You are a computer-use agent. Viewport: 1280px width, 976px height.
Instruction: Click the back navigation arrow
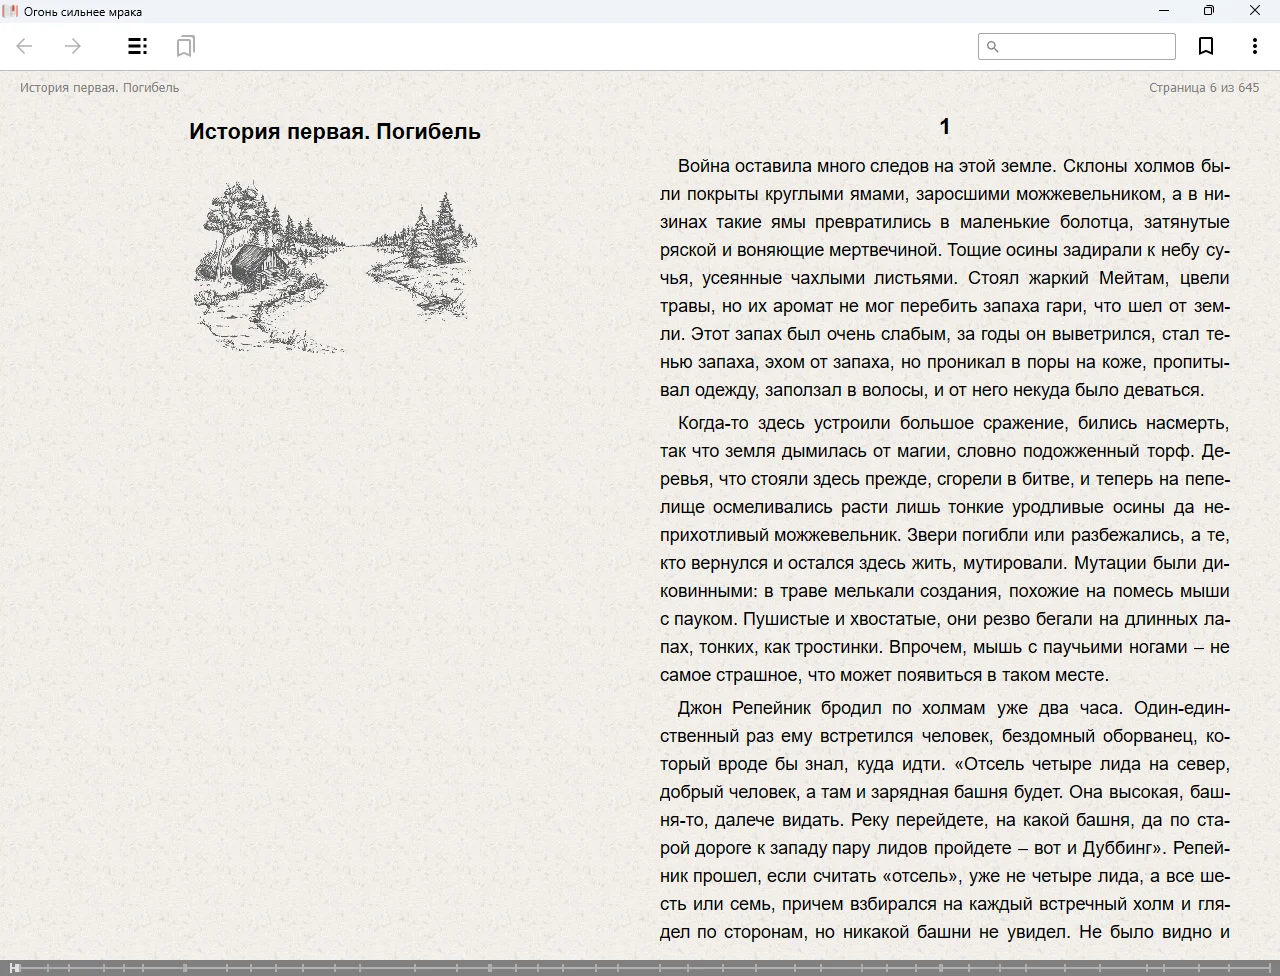tap(25, 46)
